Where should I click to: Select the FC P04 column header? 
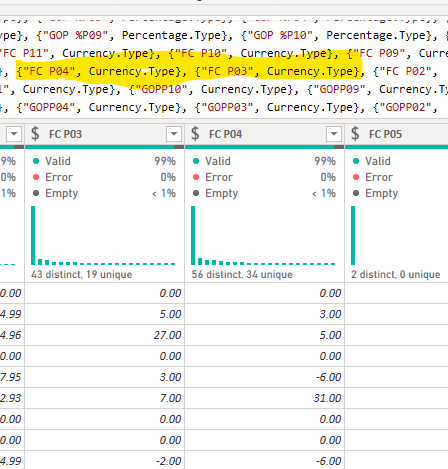click(264, 134)
